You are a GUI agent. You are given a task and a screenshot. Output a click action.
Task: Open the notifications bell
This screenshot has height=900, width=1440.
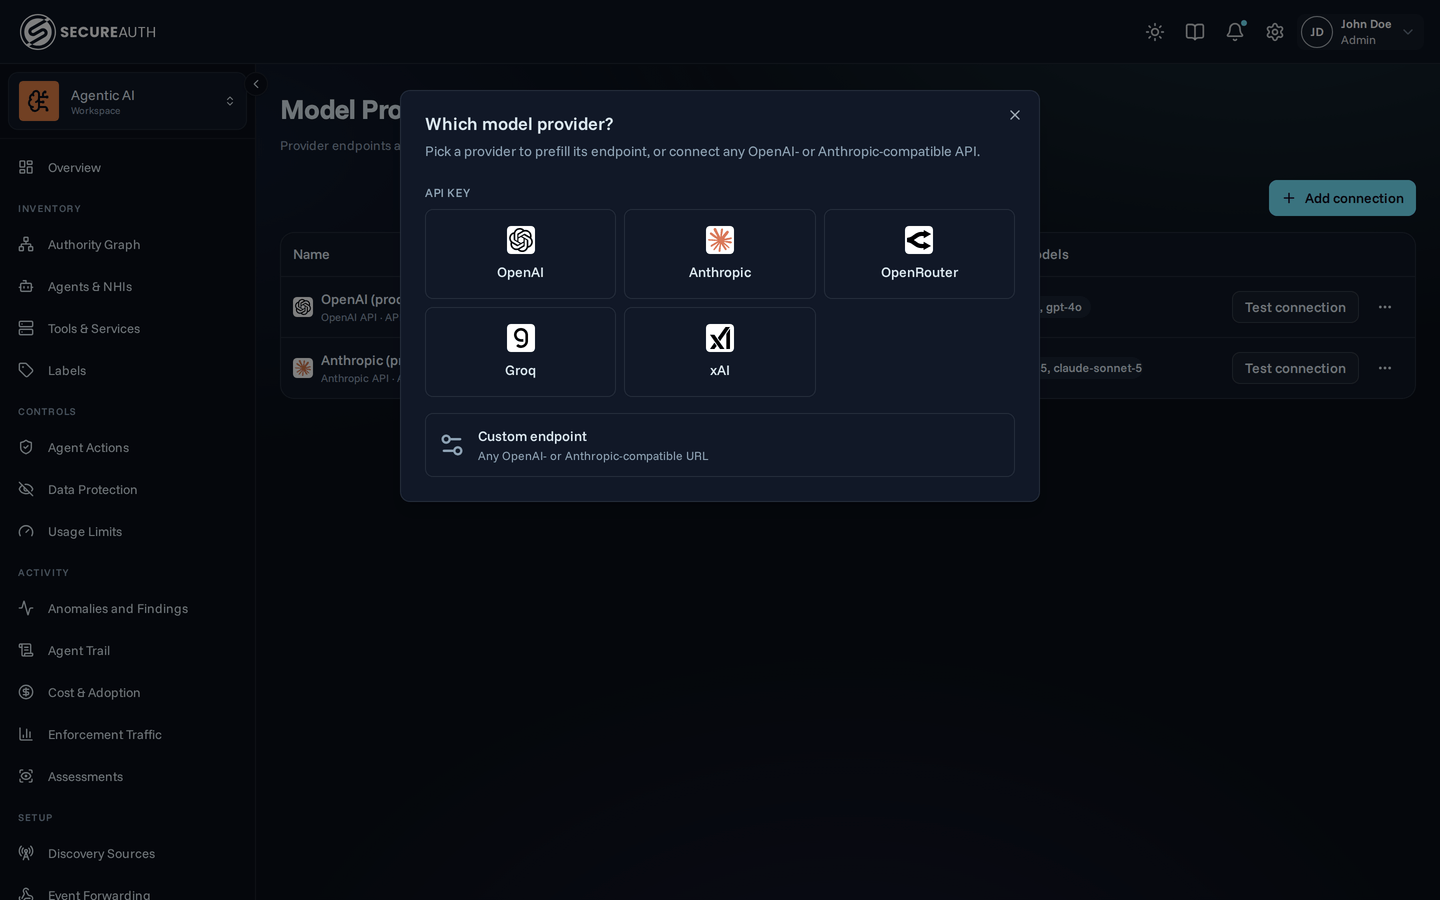[1235, 32]
